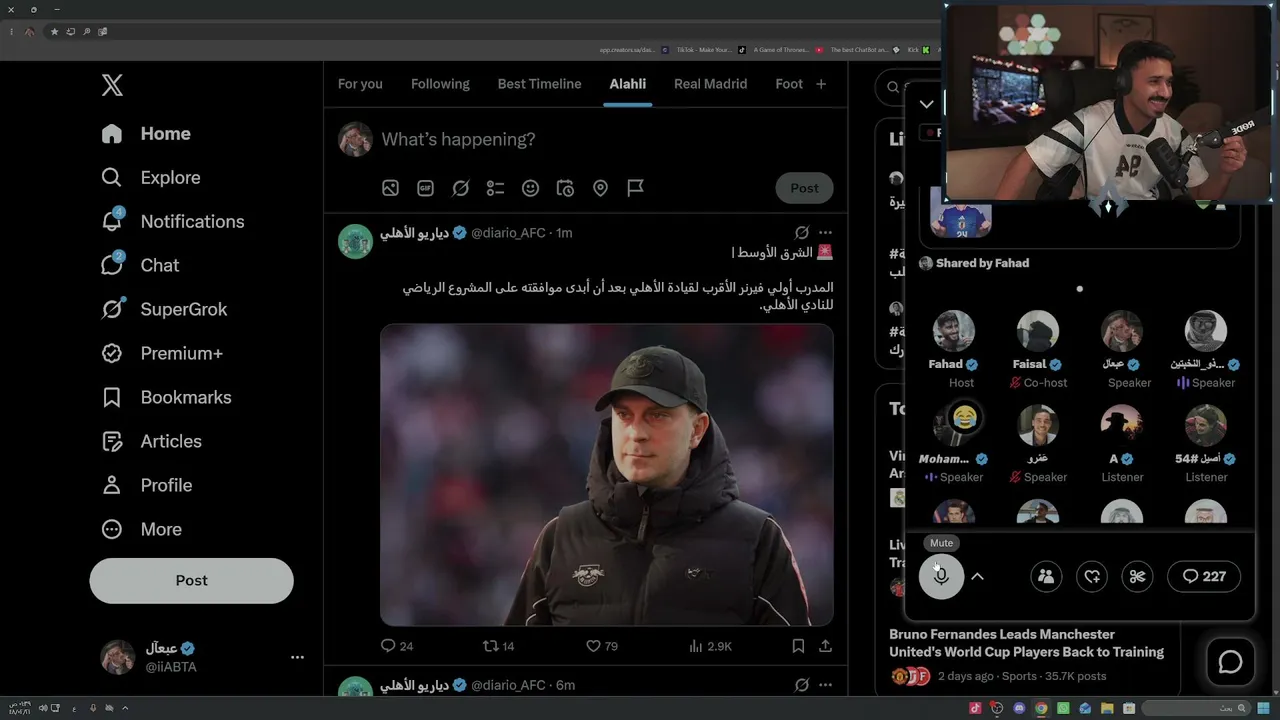Open the Grok action on first tweet
The width and height of the screenshot is (1280, 720).
(x=801, y=233)
